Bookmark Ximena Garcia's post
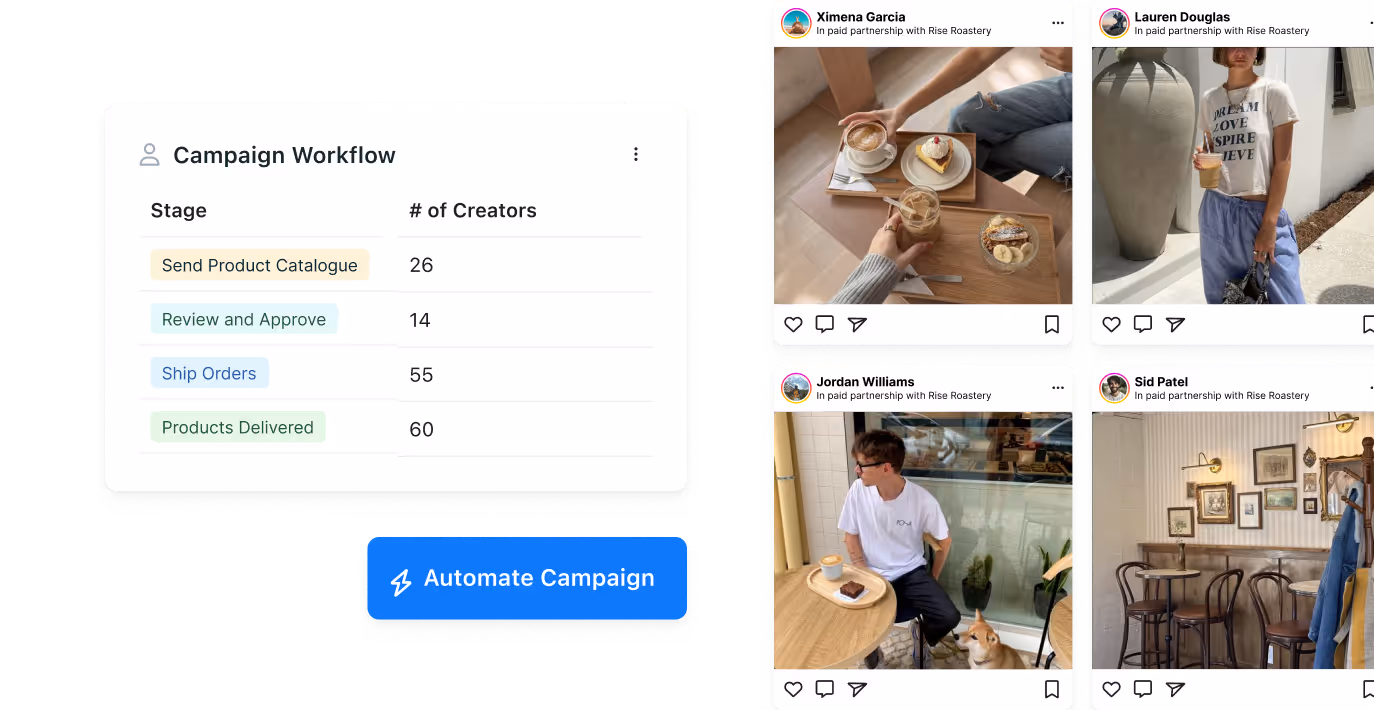 coord(1052,324)
